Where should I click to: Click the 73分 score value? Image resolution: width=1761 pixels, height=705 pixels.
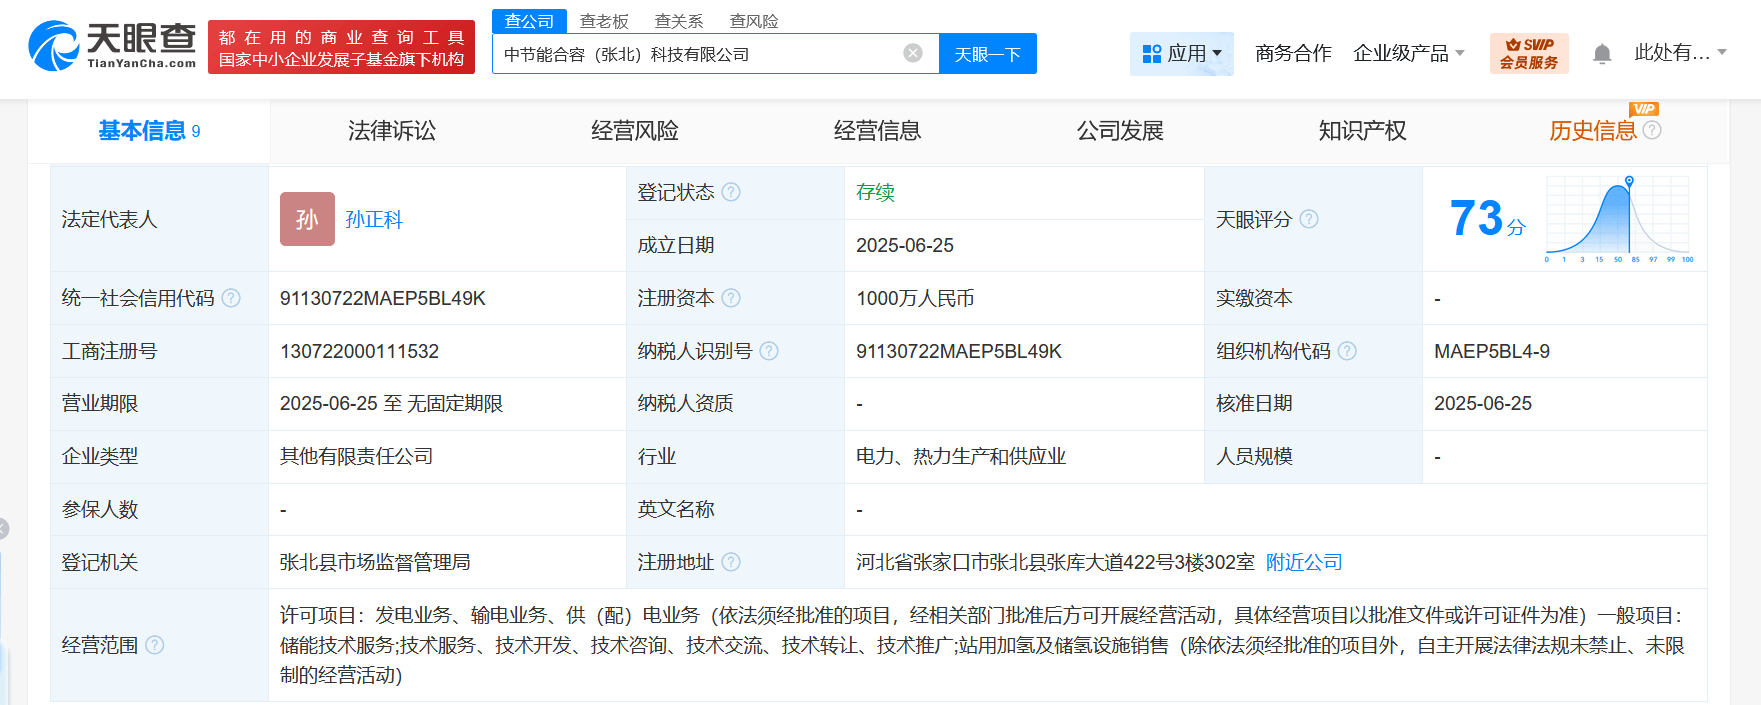click(1487, 218)
